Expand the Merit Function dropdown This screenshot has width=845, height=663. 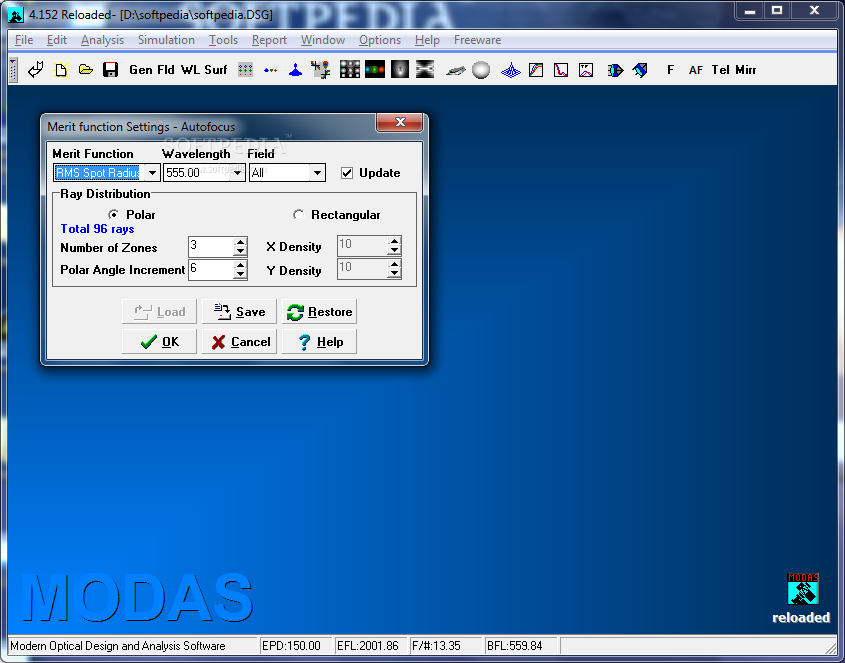[x=153, y=172]
